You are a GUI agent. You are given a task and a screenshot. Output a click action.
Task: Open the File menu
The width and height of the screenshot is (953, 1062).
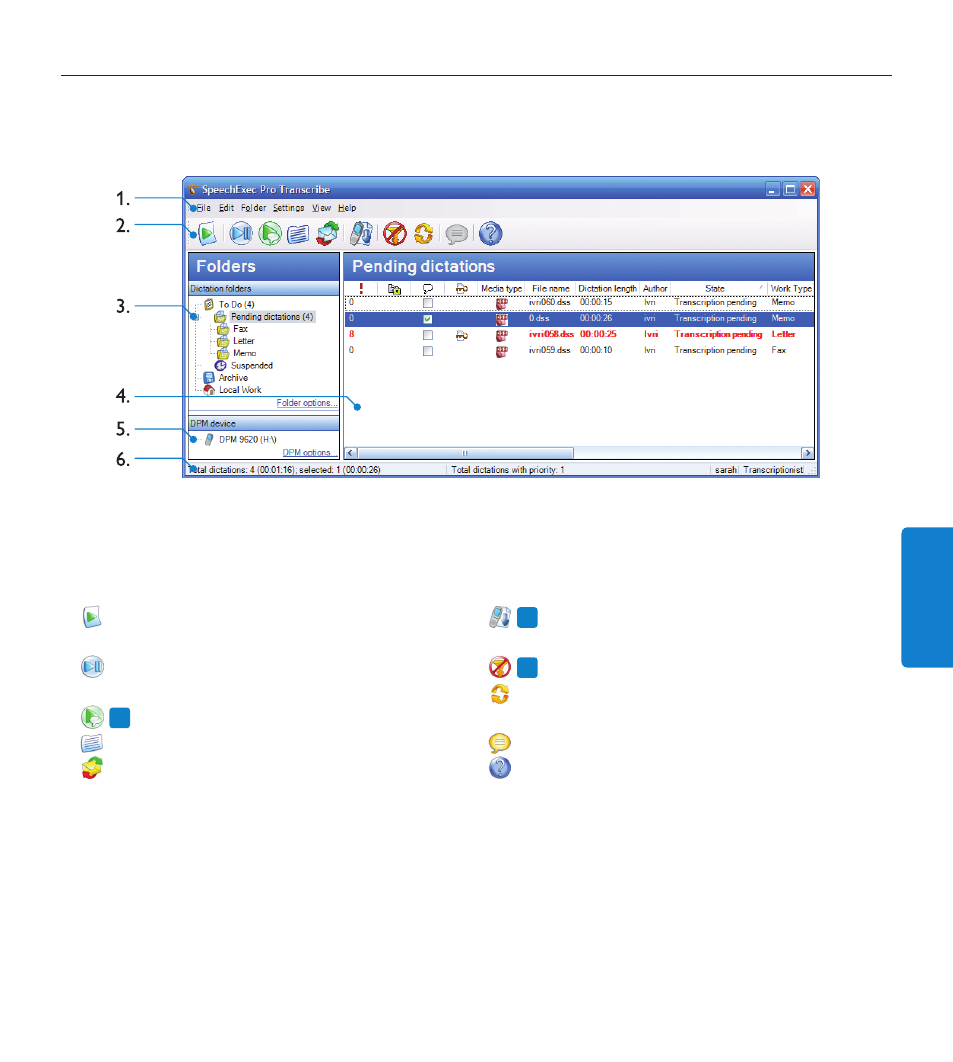[x=203, y=208]
